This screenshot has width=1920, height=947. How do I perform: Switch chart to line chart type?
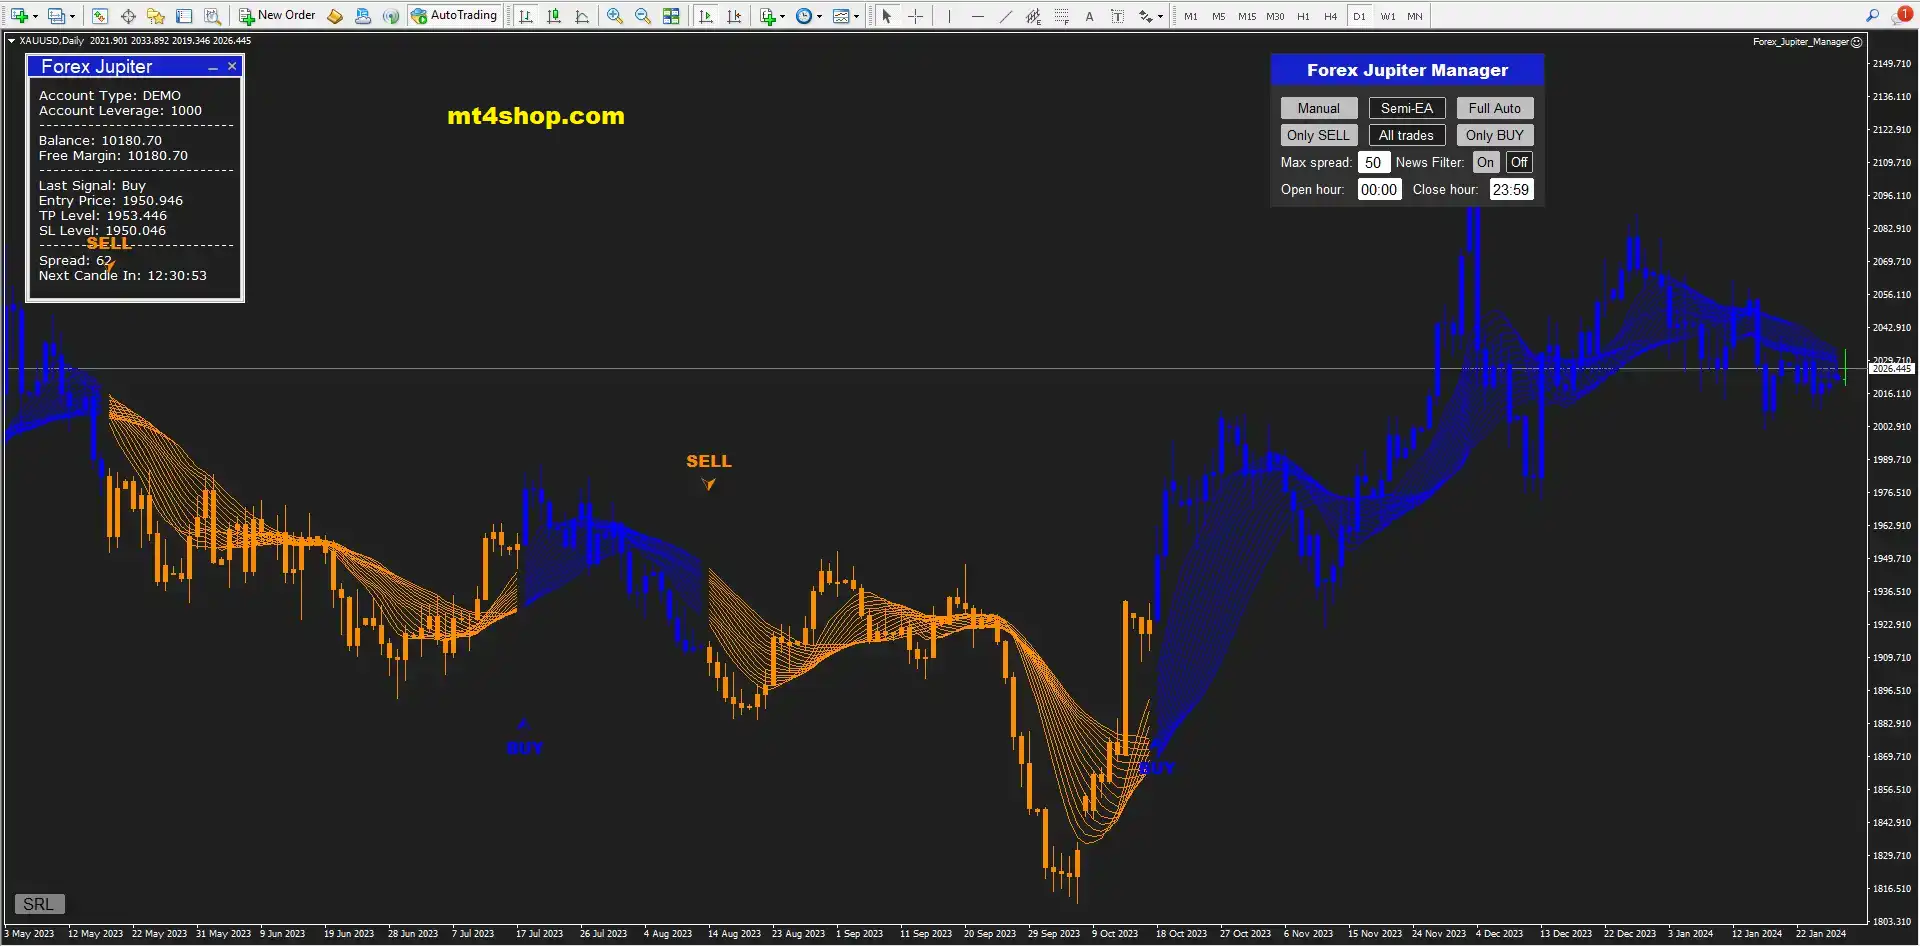[582, 16]
